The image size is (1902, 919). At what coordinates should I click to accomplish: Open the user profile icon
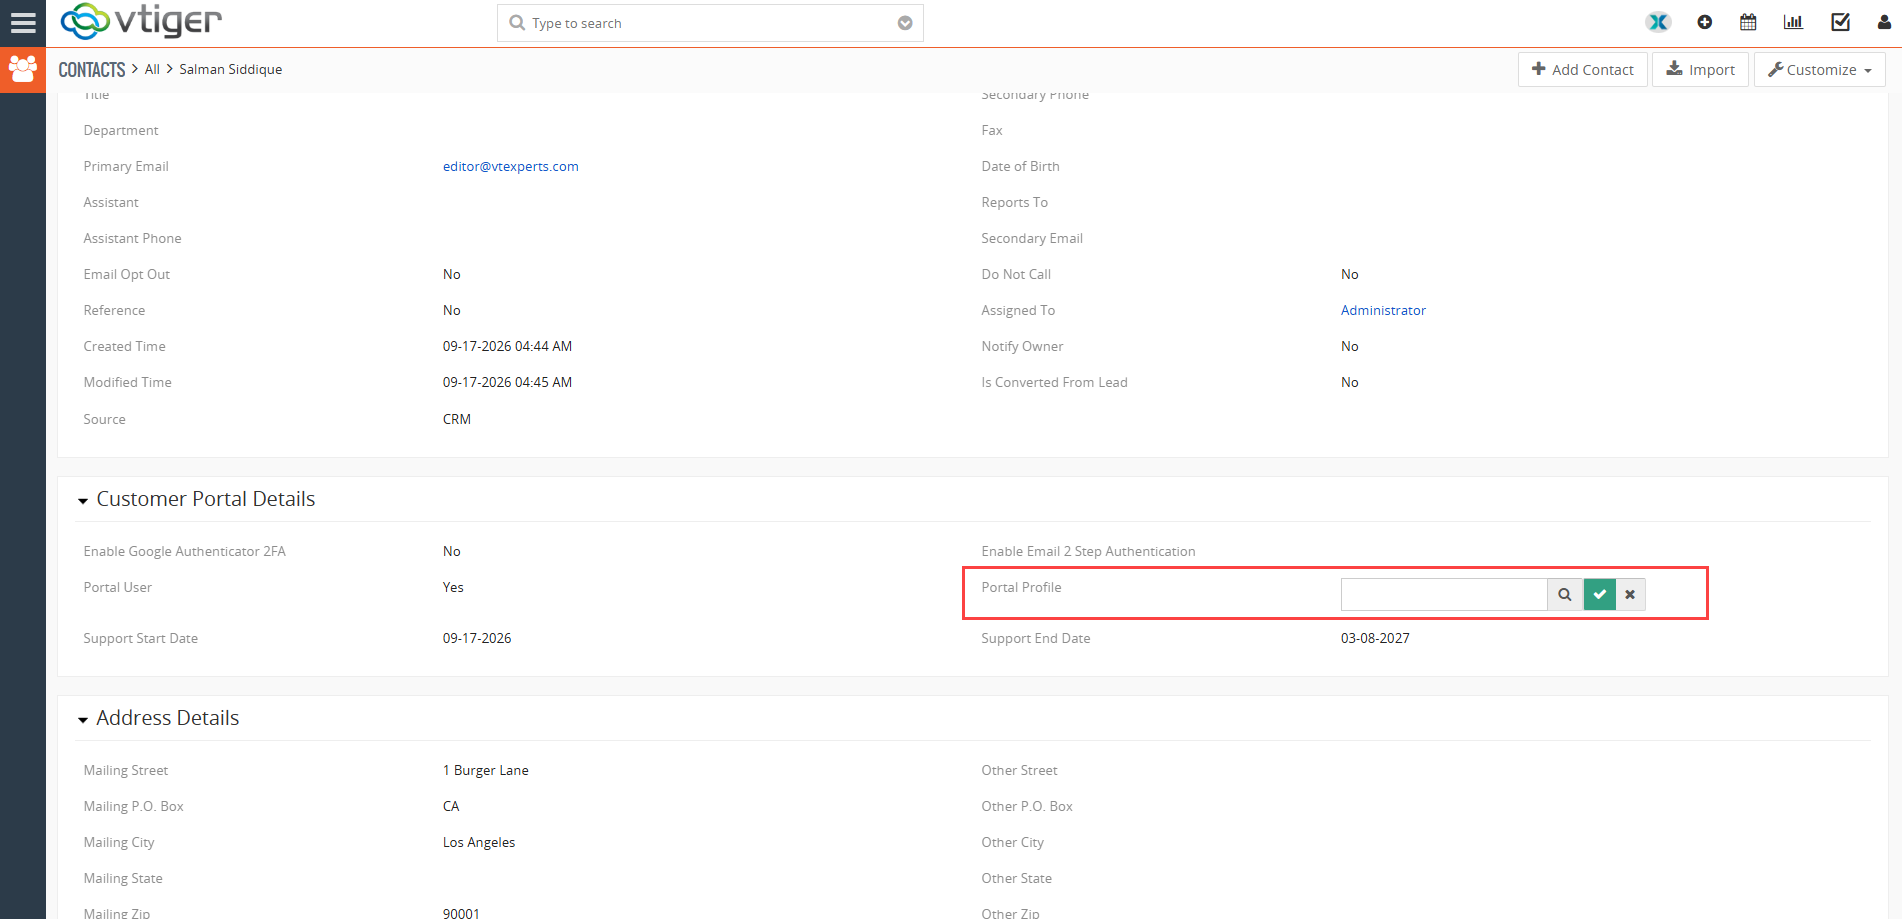[x=1884, y=22]
